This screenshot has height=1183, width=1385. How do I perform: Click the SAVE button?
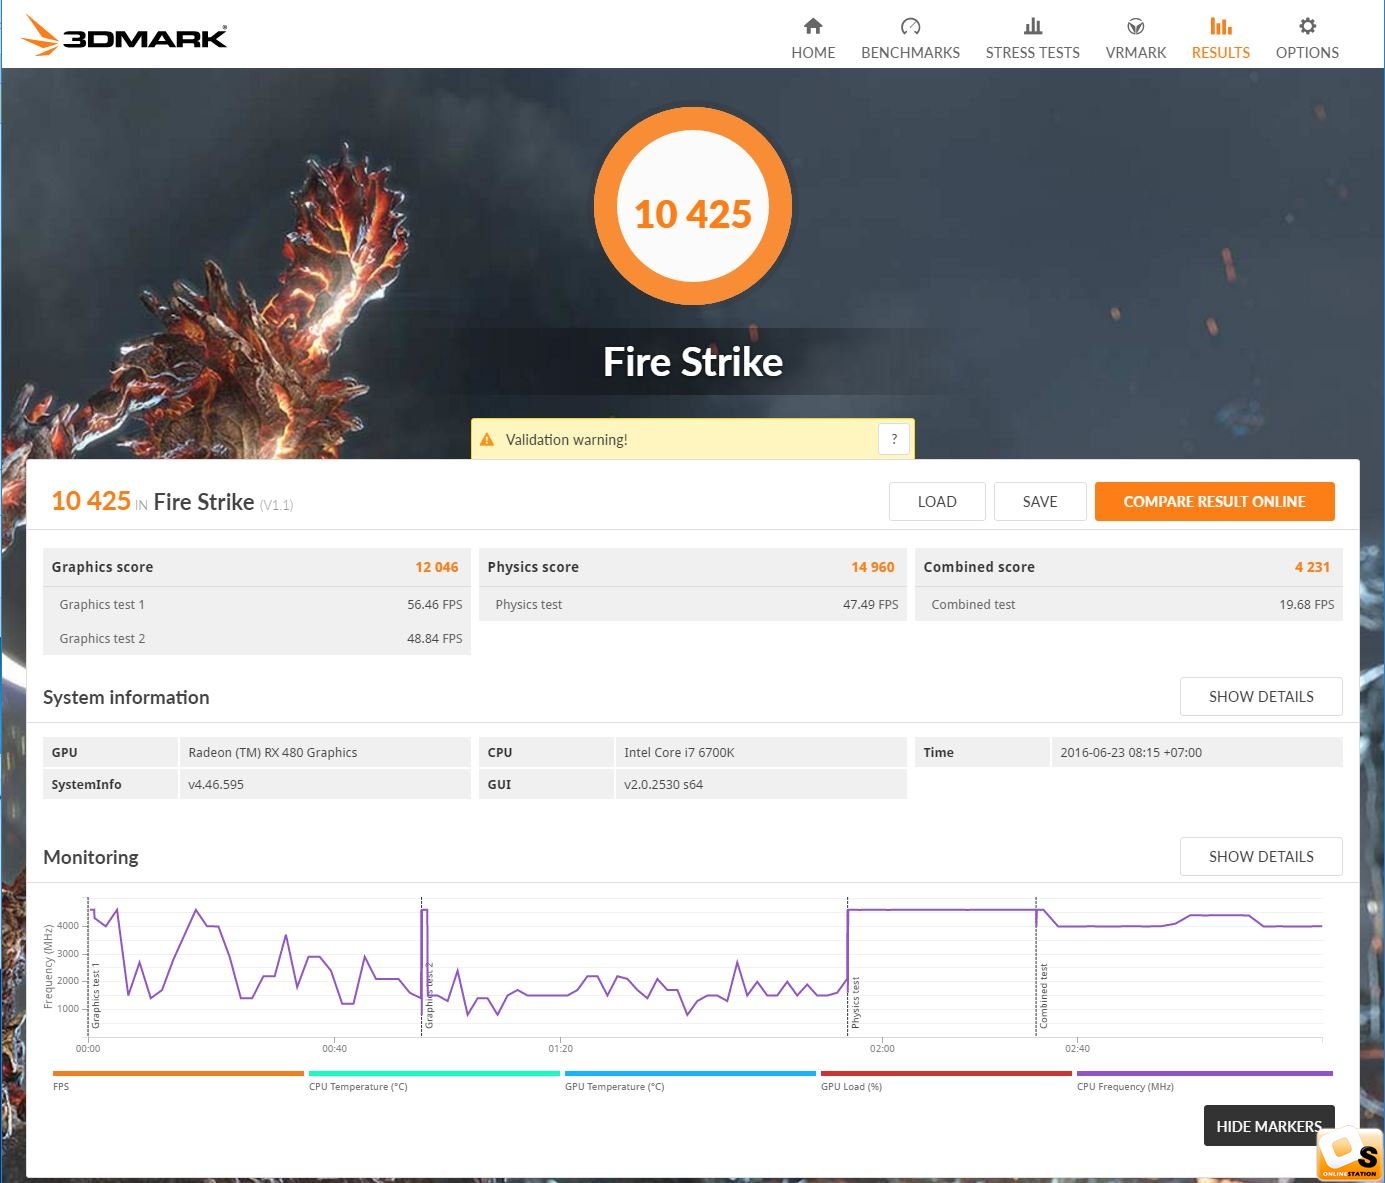1040,502
